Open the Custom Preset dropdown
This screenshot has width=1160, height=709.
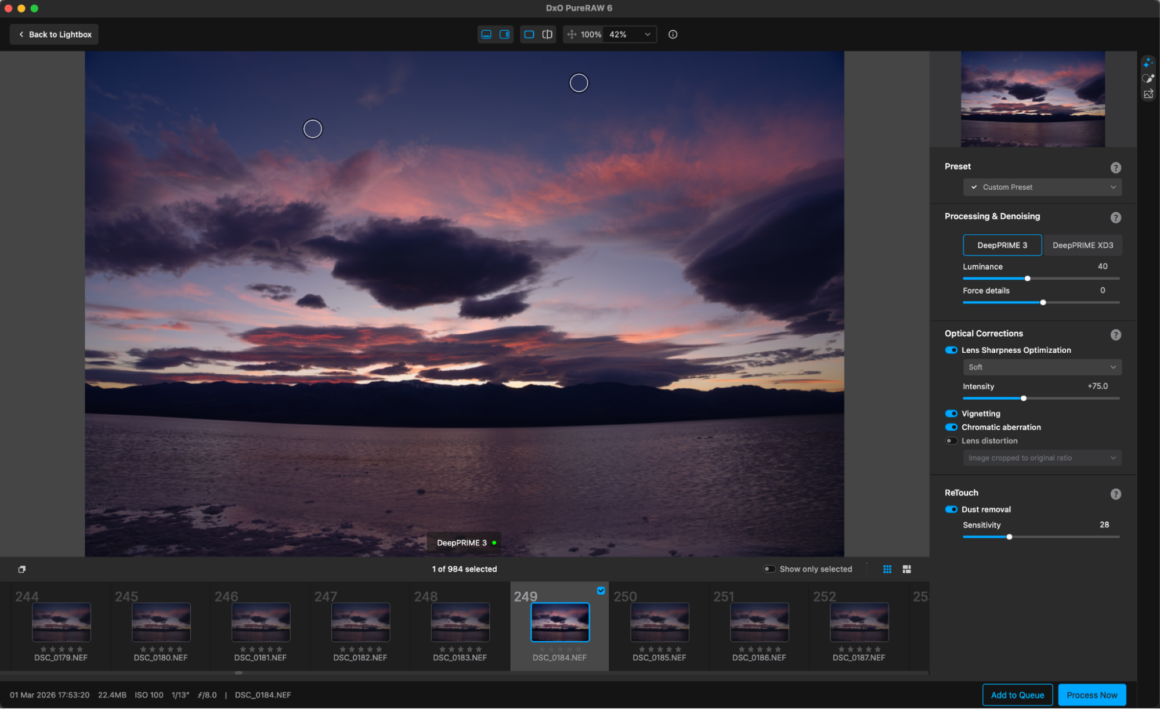pyautogui.click(x=1041, y=187)
